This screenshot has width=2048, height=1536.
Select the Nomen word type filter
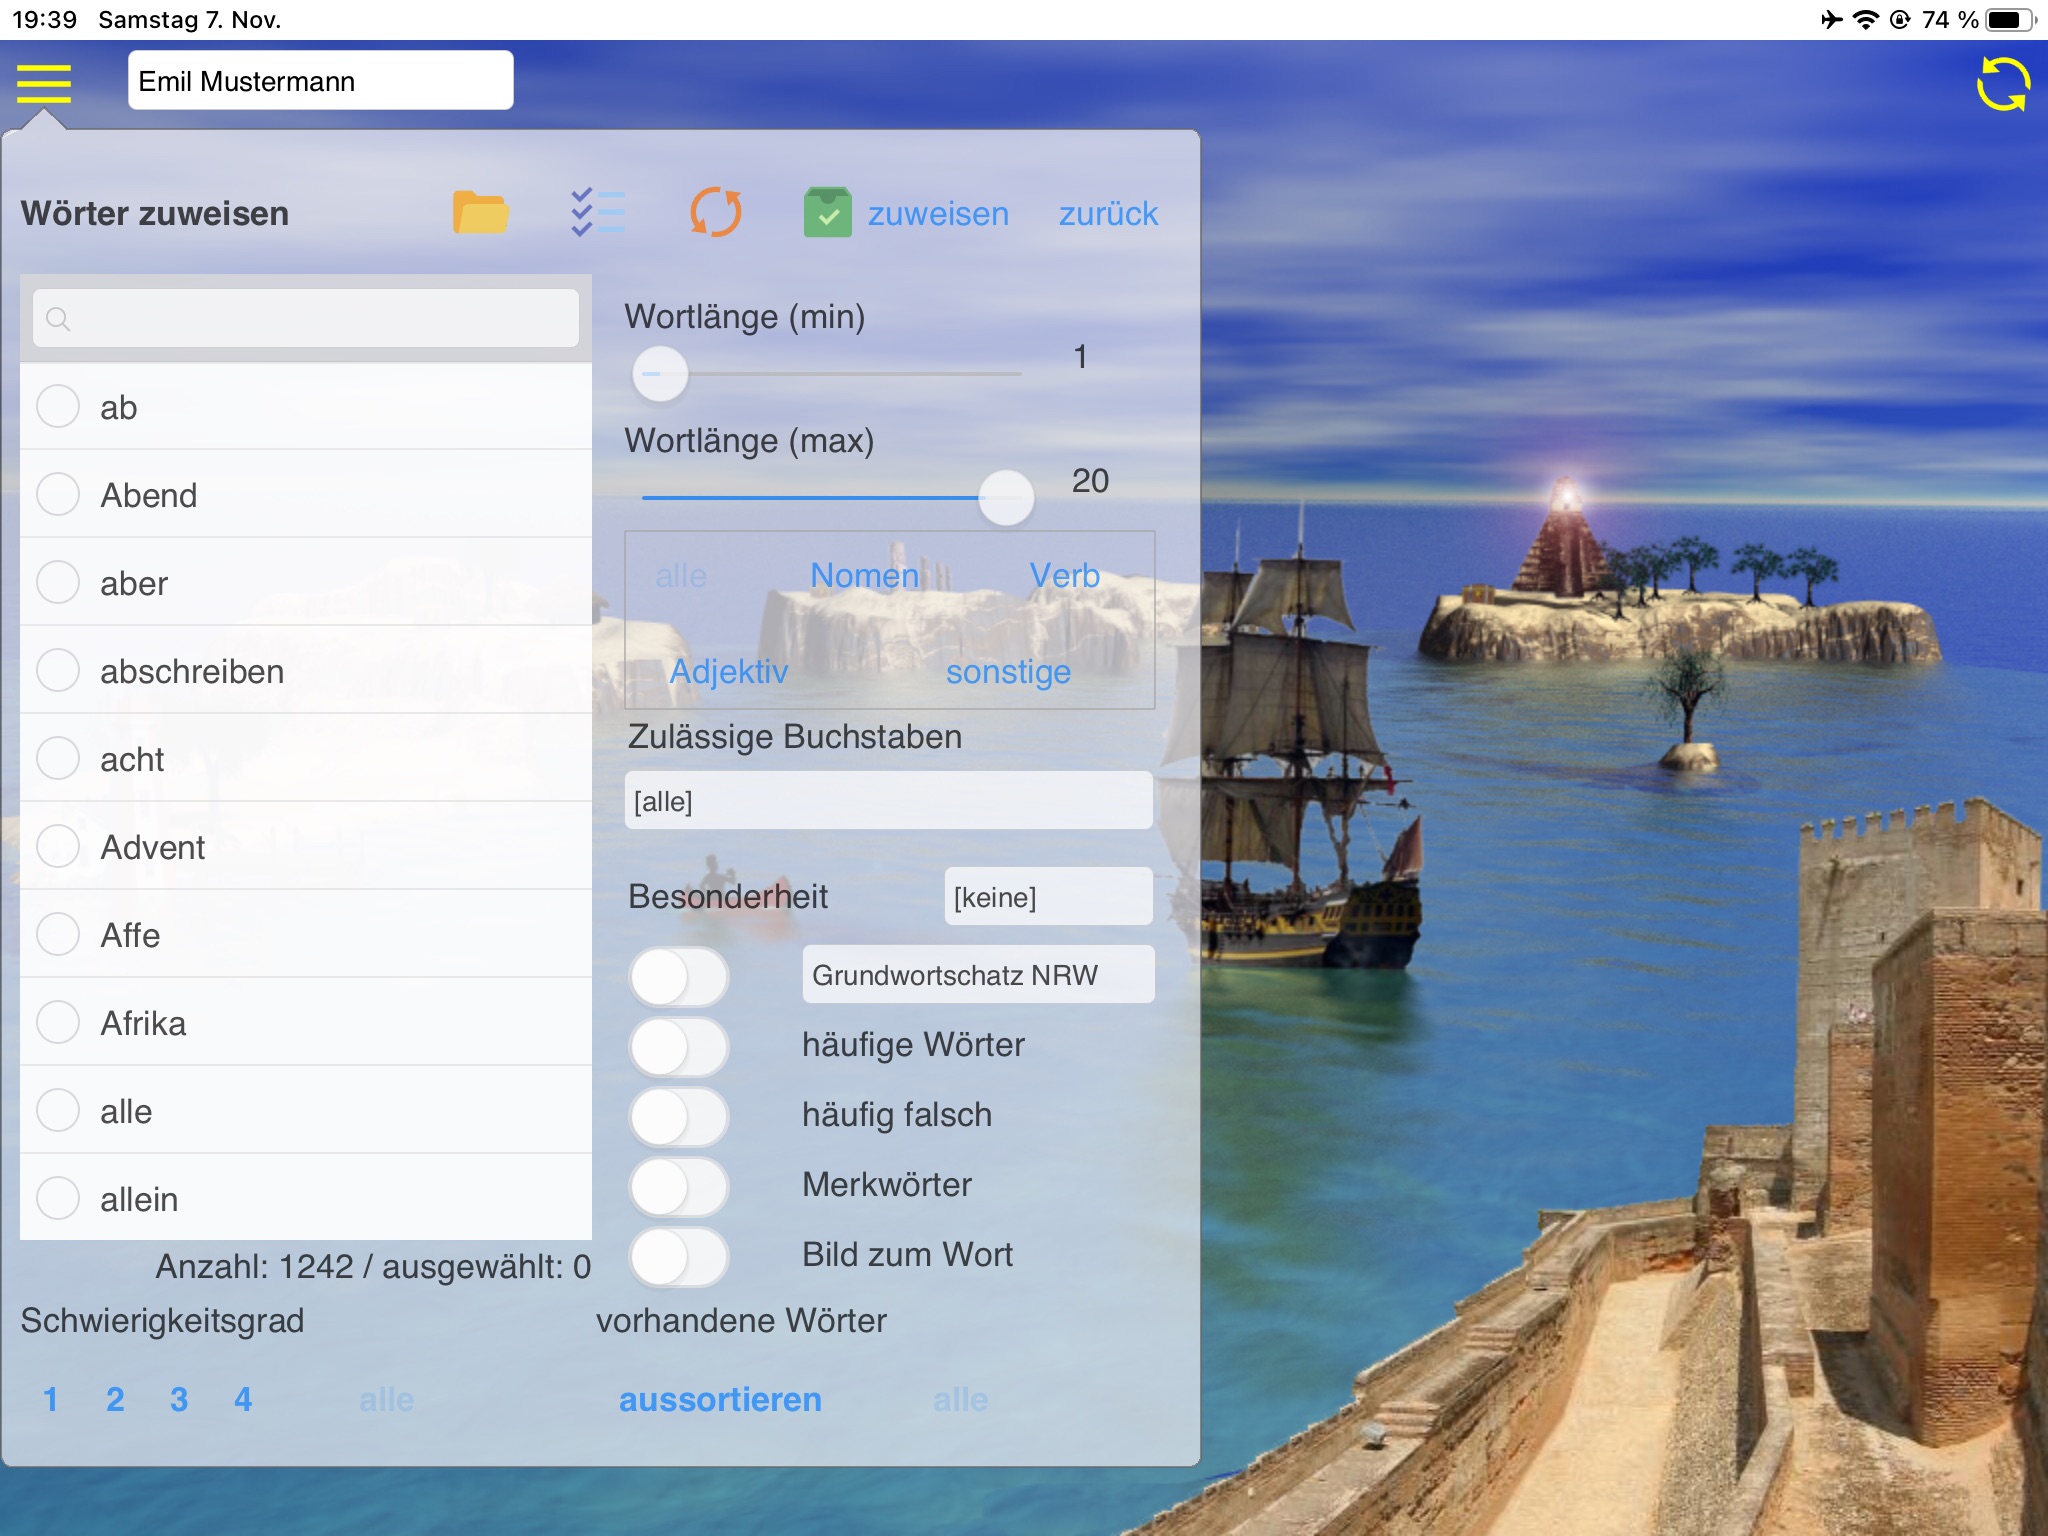(864, 576)
